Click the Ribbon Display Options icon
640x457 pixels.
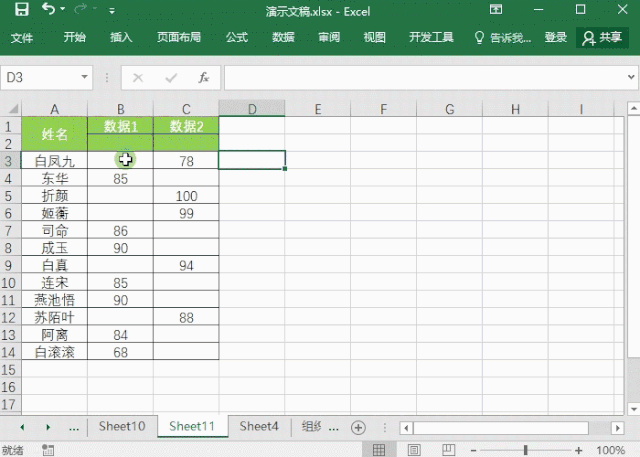(496, 9)
